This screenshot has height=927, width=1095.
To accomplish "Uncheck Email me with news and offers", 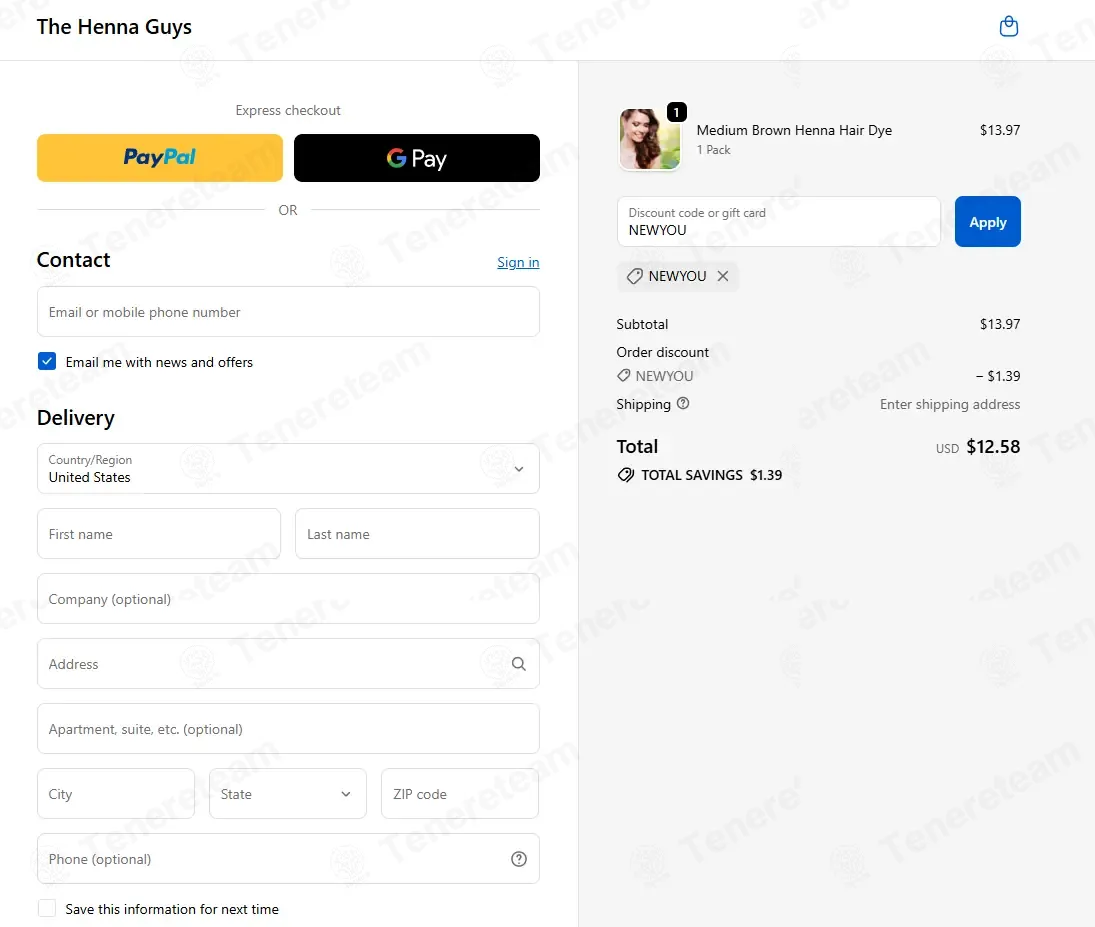I will click(47, 361).
